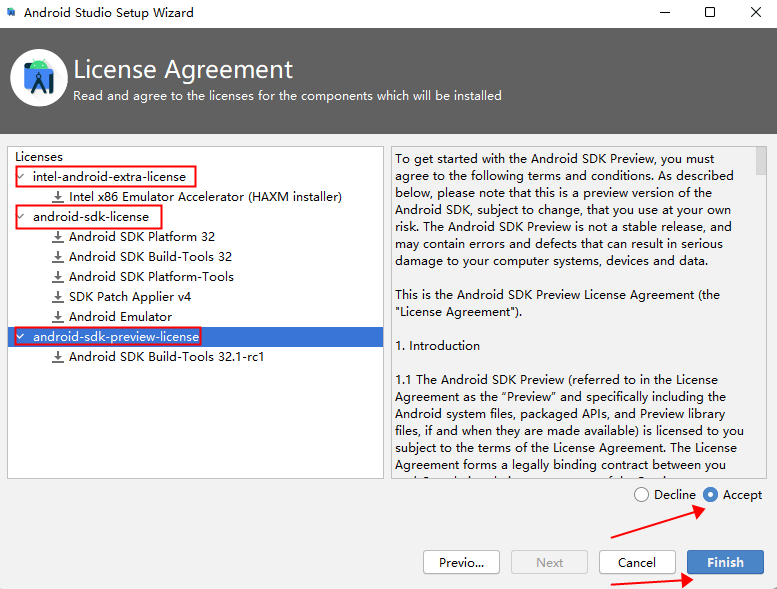Viewport: 777px width, 589px height.
Task: Select Android SDK Build-Tools 32.1-rc1 entry
Action: (x=166, y=357)
